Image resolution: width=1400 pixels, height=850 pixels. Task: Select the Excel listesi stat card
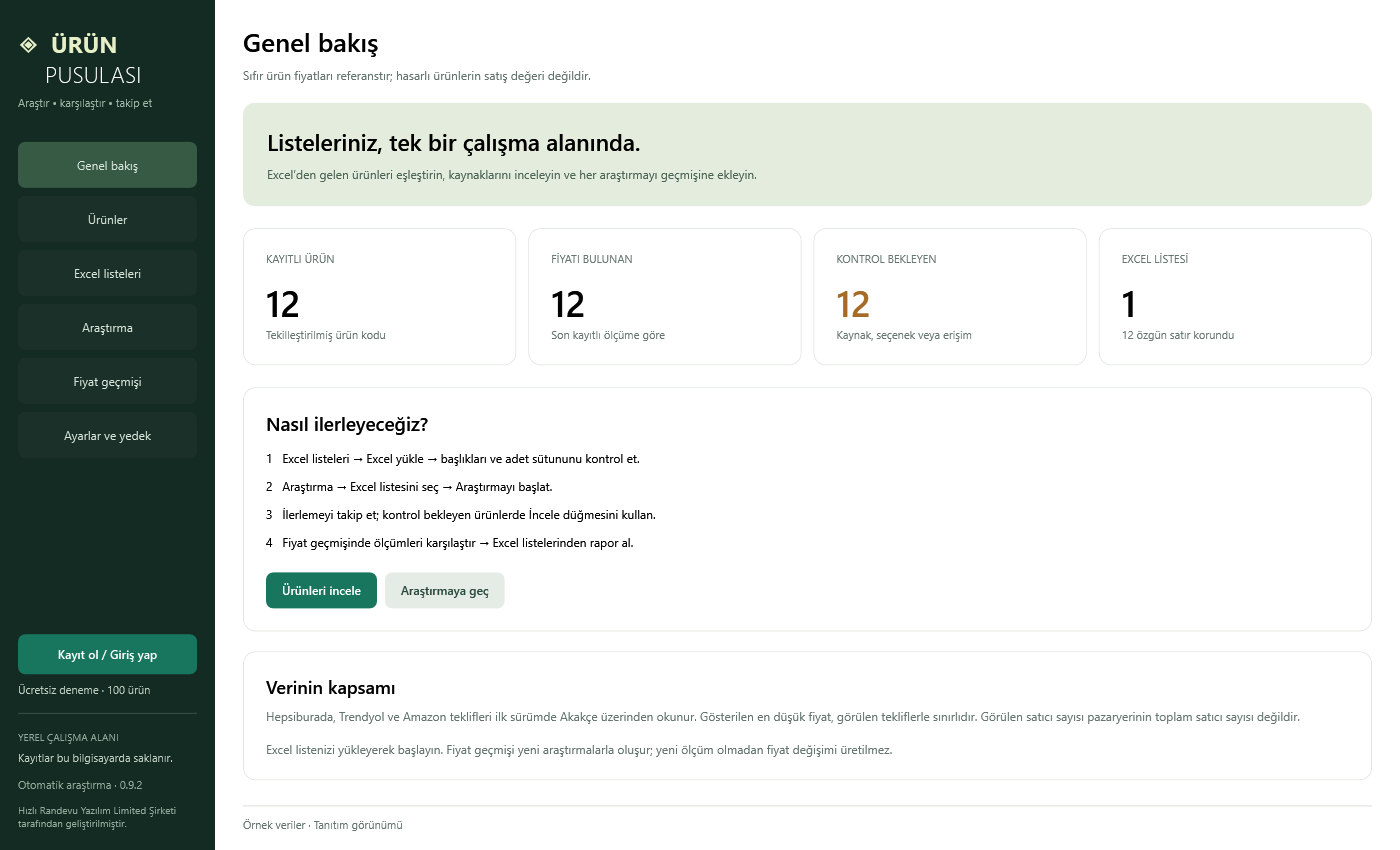click(1235, 296)
